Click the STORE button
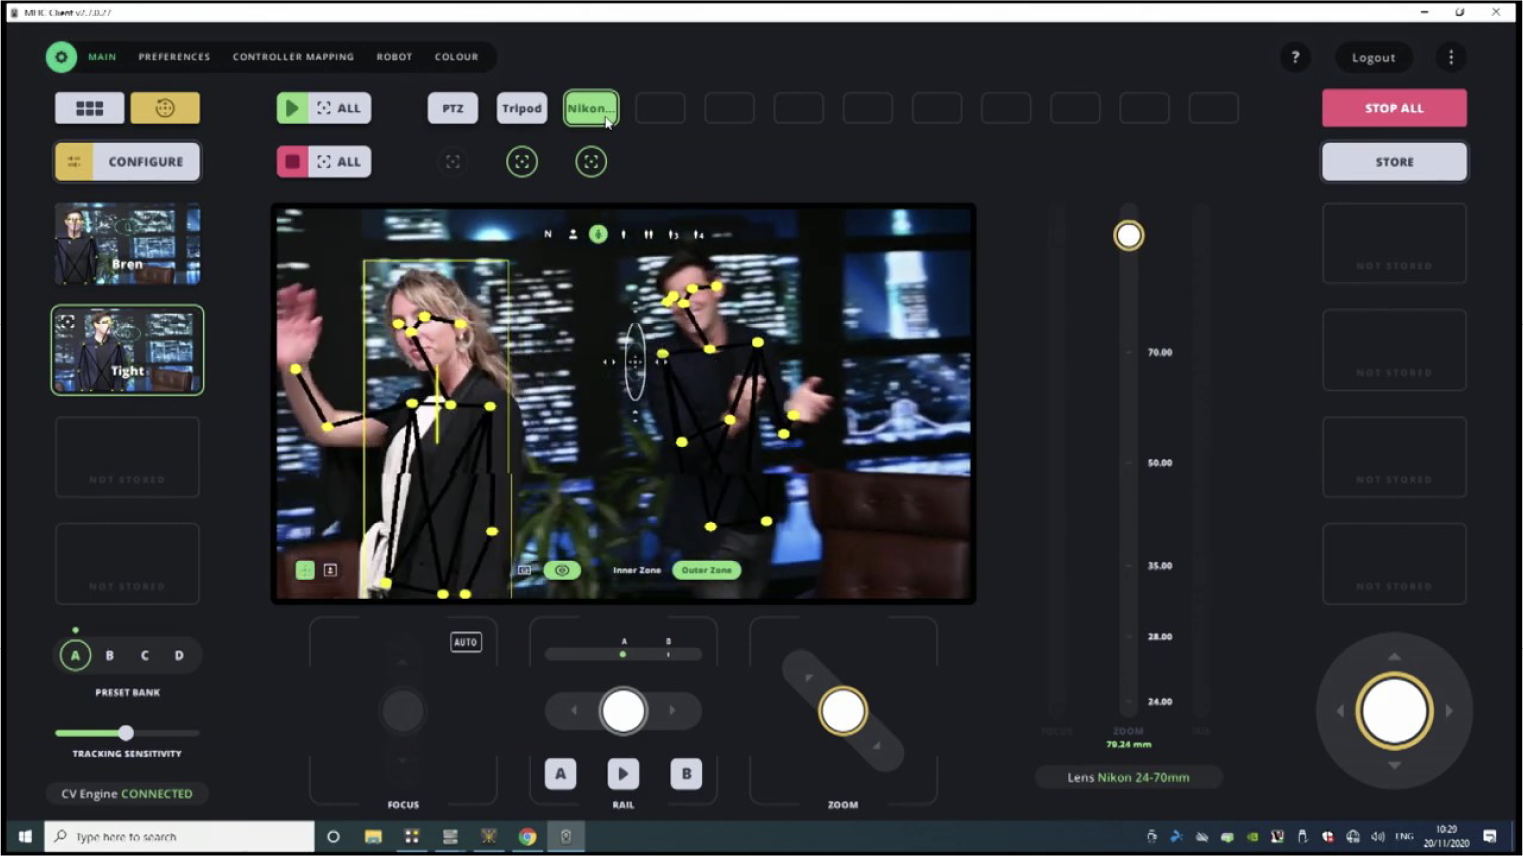 click(x=1394, y=162)
